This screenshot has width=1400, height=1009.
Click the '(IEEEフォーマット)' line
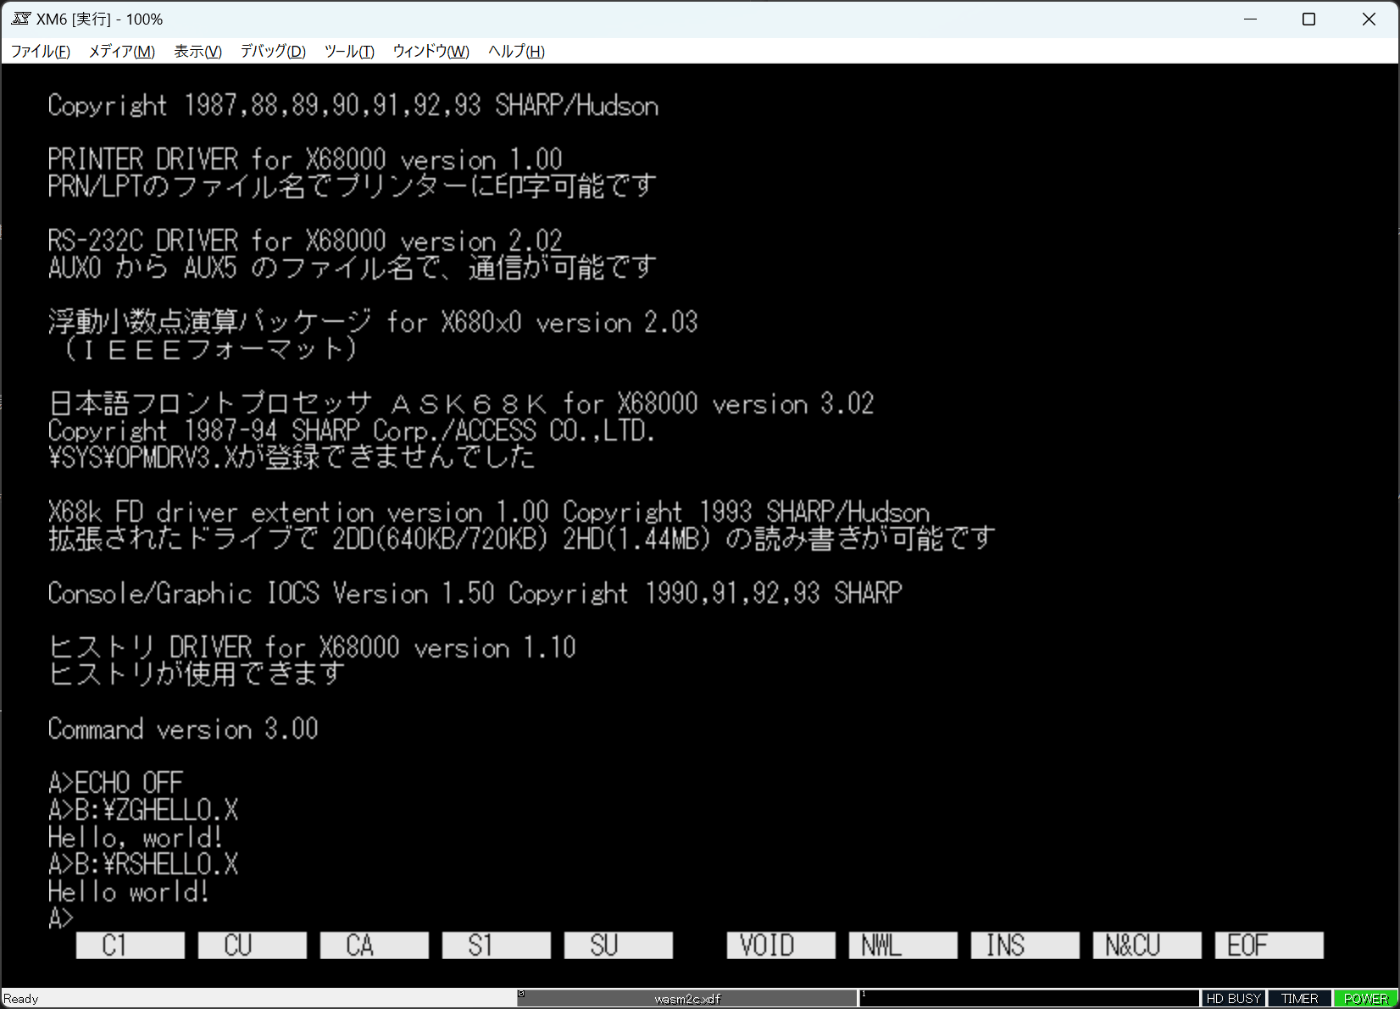click(x=210, y=349)
